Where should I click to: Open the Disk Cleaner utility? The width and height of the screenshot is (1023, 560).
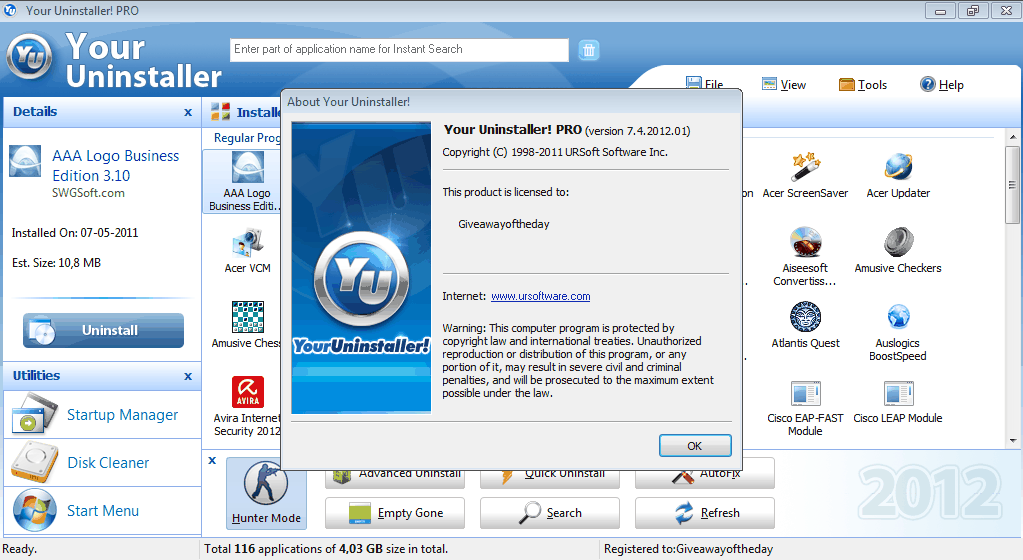pos(102,463)
